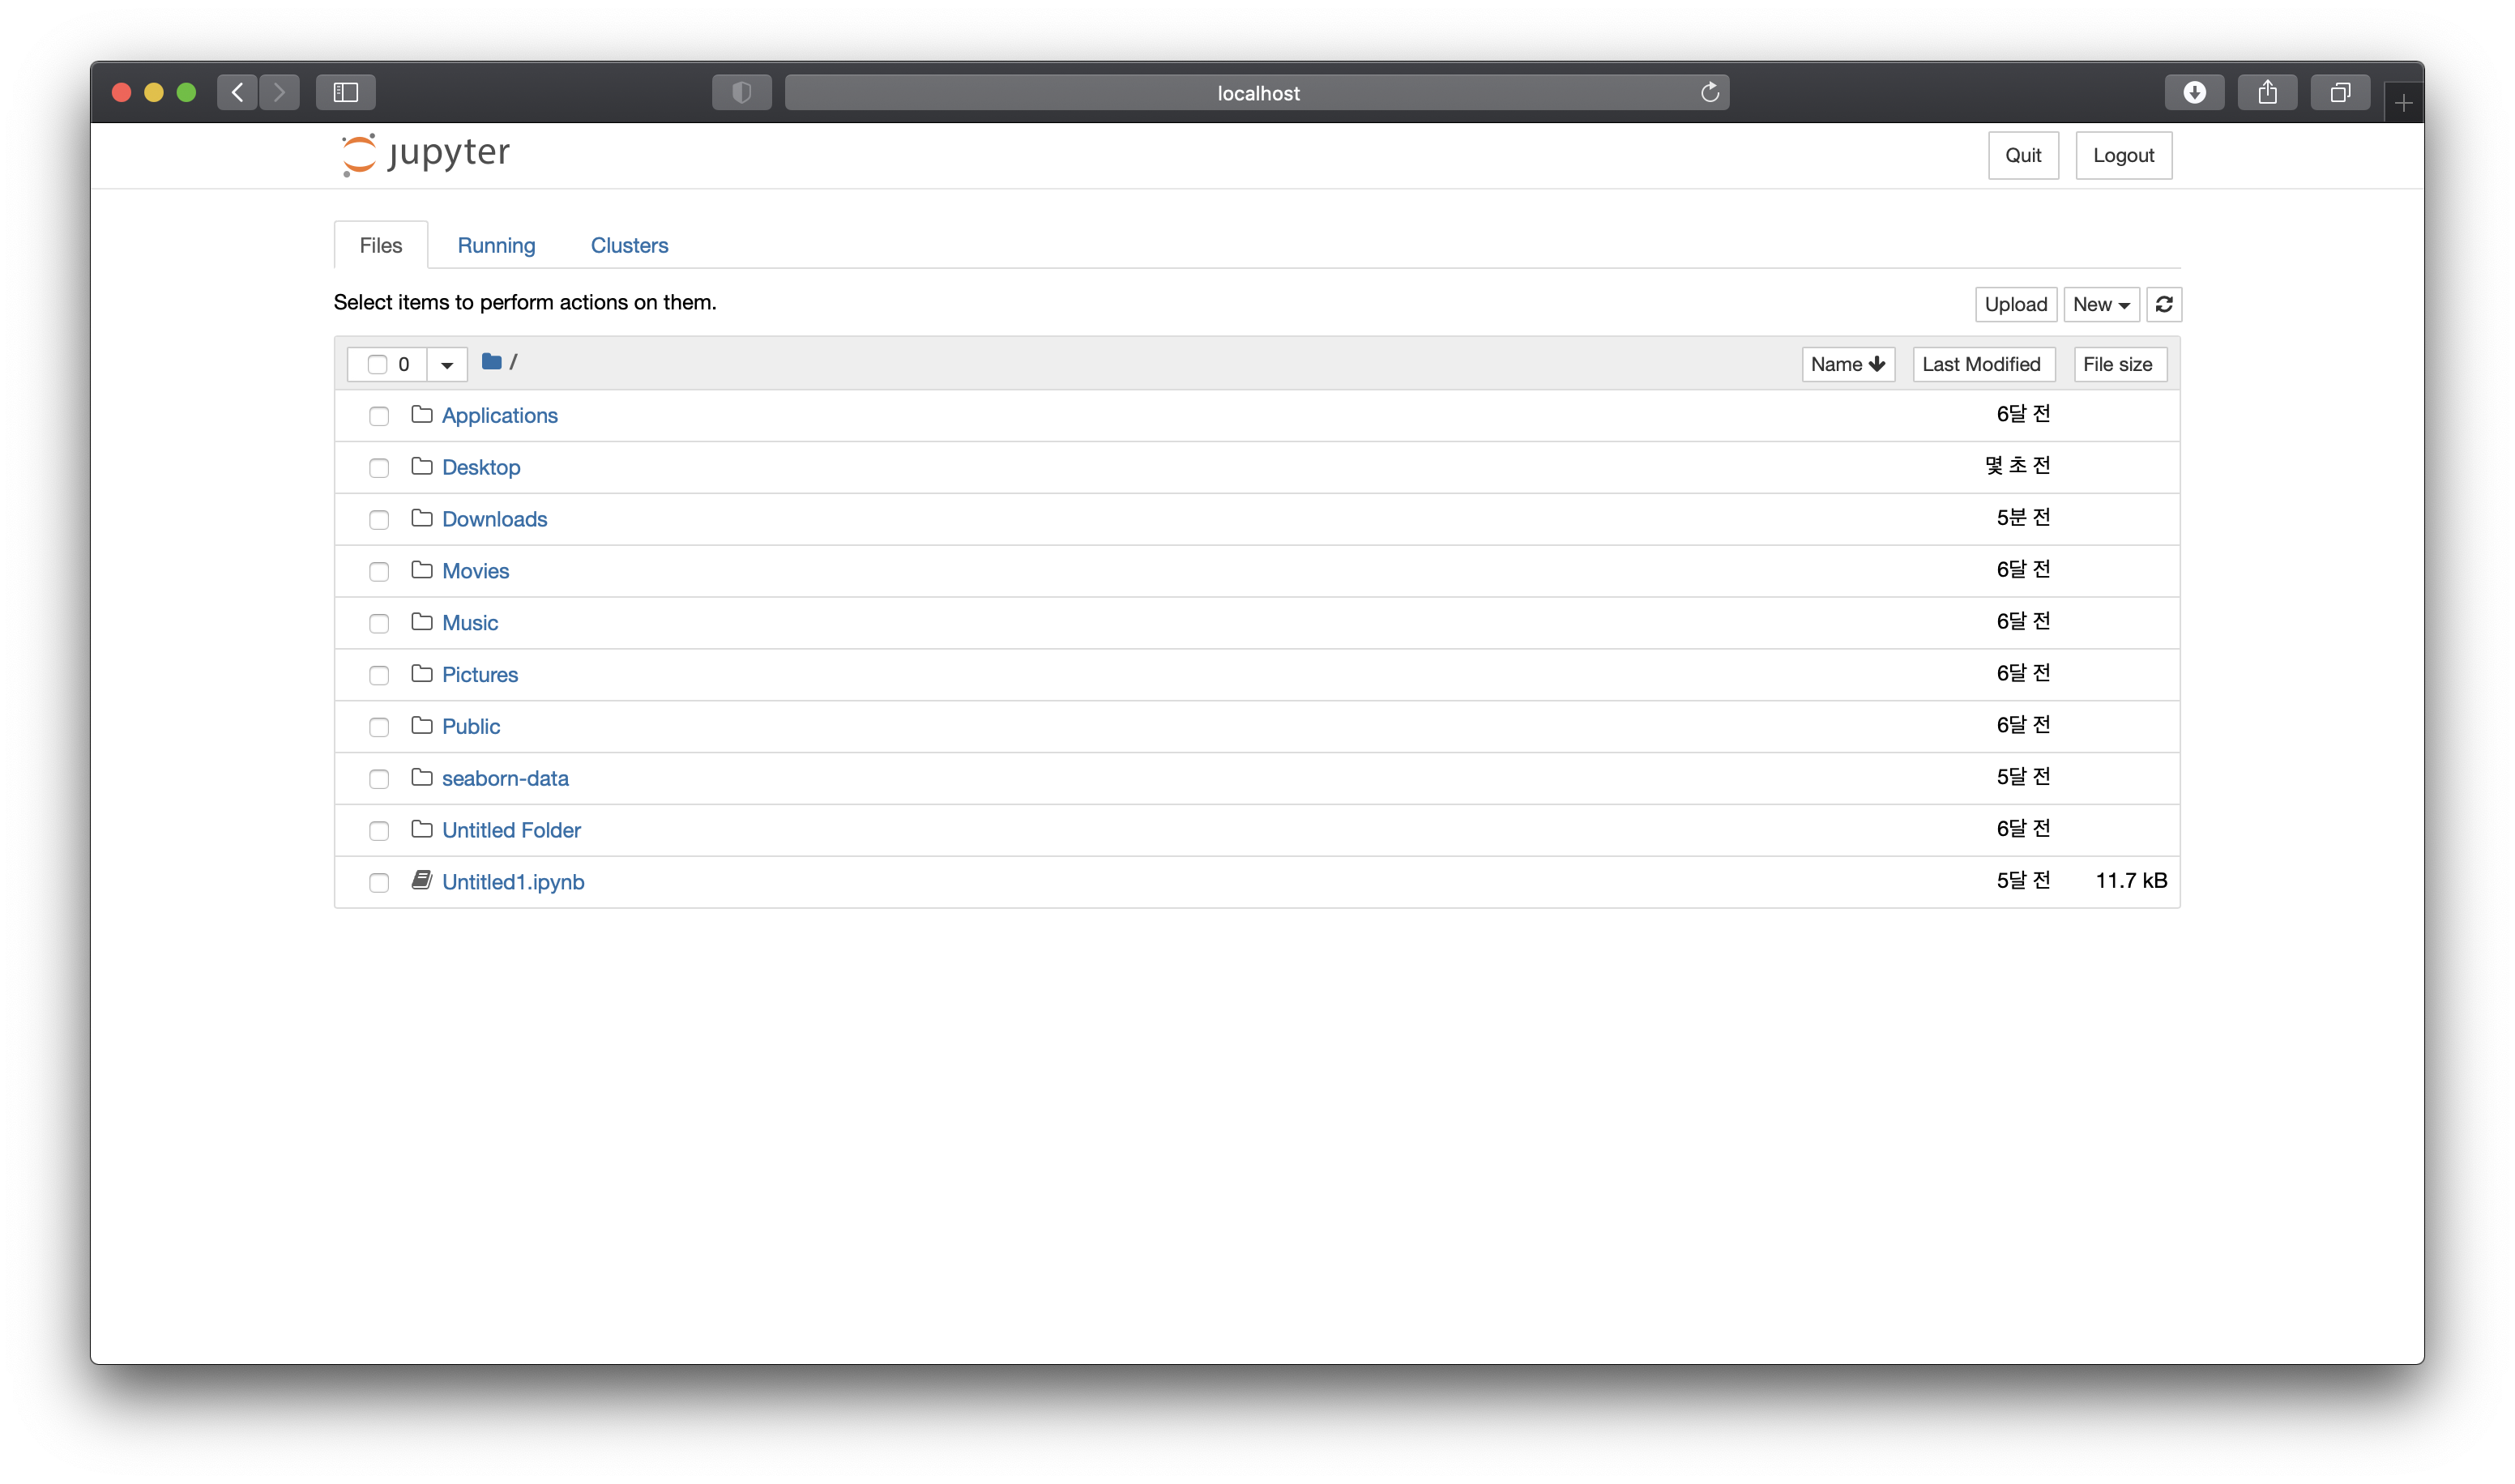Switch to the Running tab
This screenshot has width=2515, height=1484.
pyautogui.click(x=496, y=246)
